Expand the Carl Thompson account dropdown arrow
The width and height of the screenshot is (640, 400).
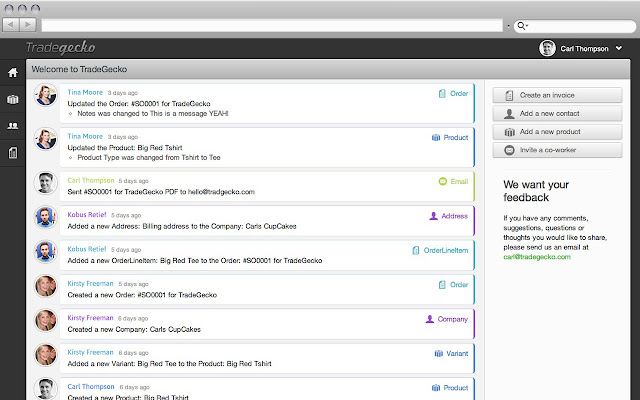pos(619,48)
